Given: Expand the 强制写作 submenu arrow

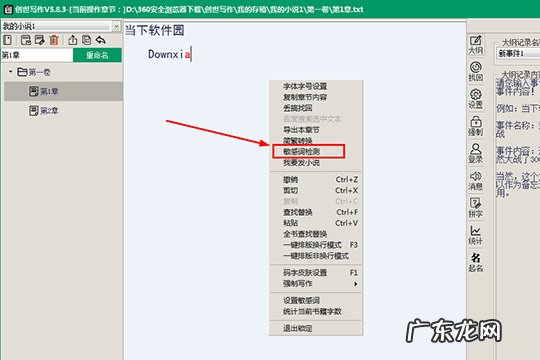Looking at the screenshot, I should pos(355,284).
